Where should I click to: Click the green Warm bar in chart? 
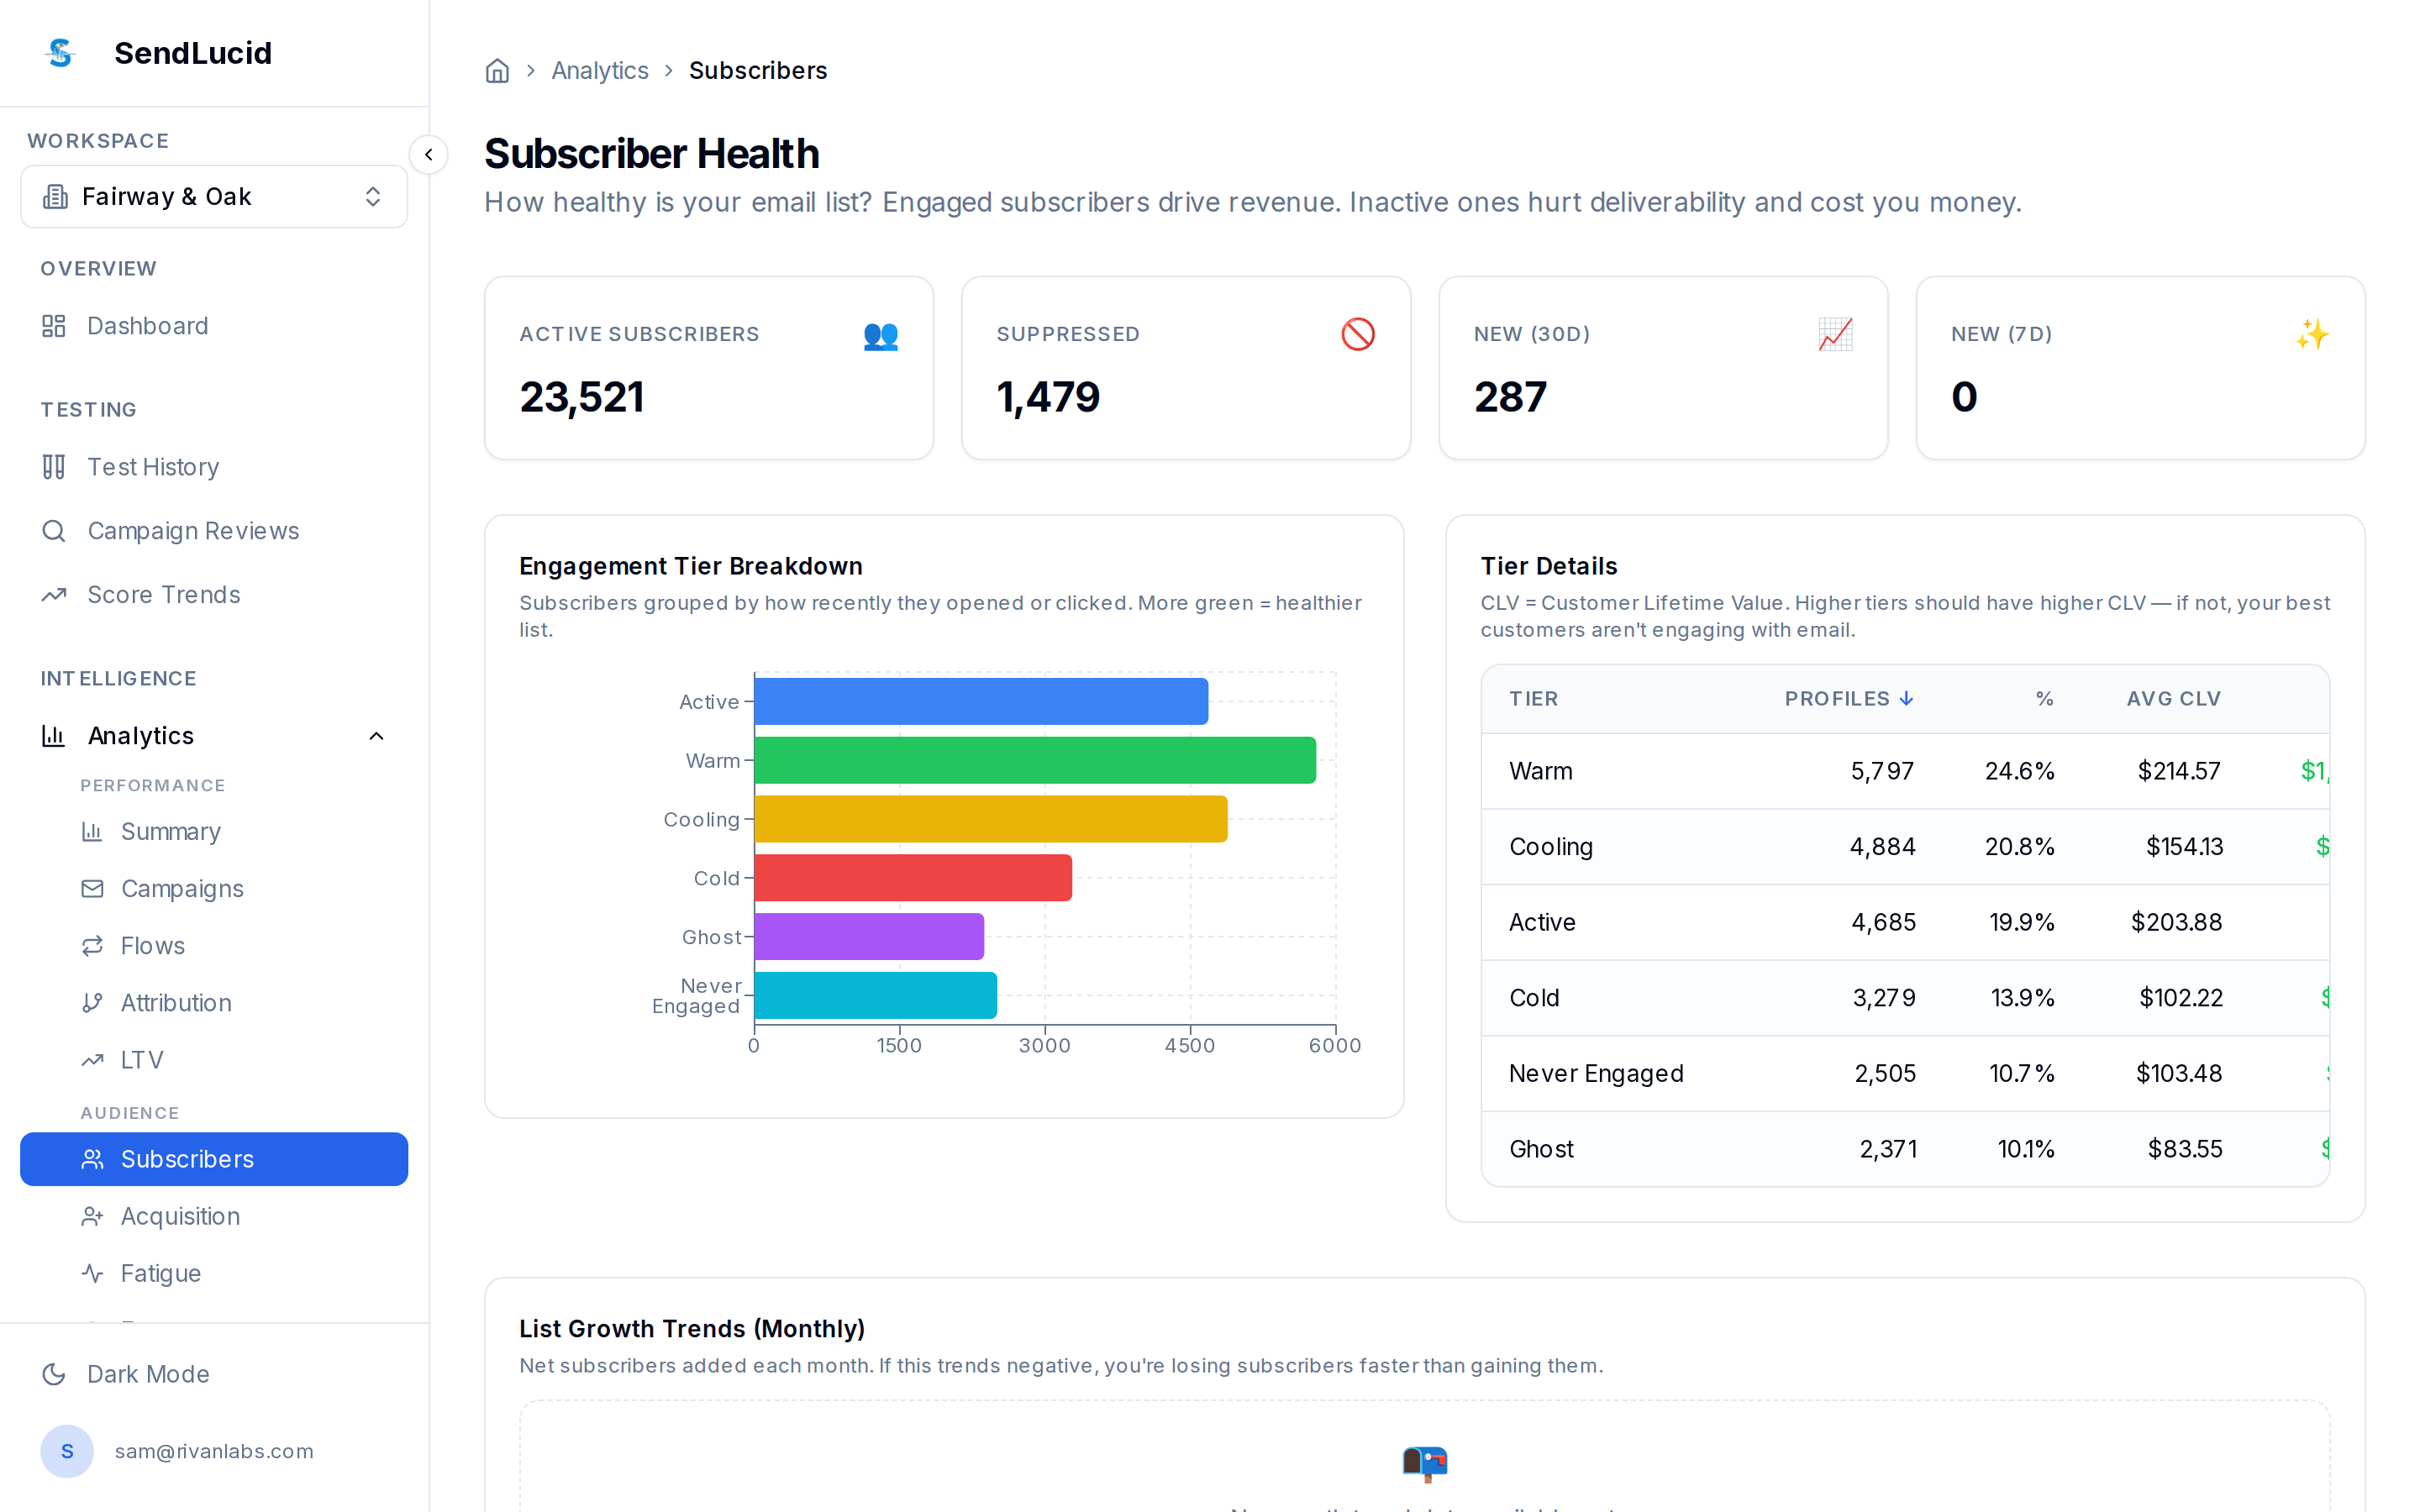[x=1035, y=760]
